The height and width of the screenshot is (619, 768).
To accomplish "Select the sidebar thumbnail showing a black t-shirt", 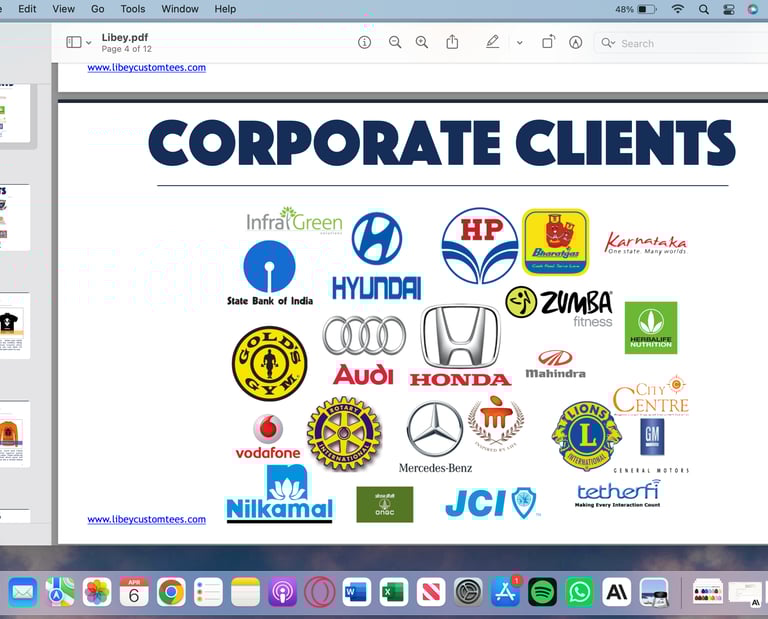I will 15,326.
